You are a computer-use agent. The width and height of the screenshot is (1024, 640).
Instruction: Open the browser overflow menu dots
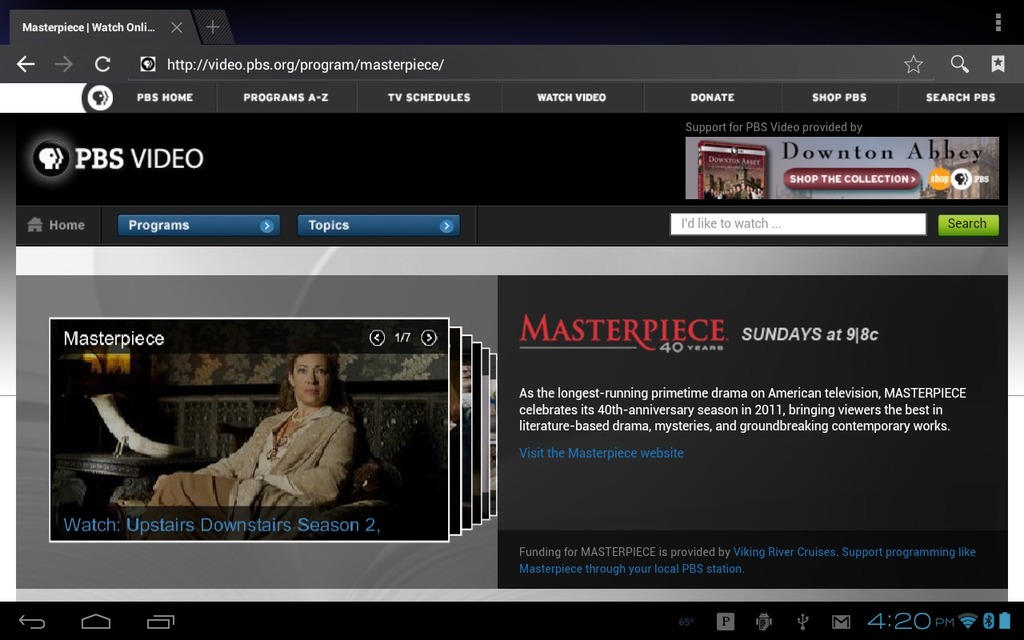point(998,22)
